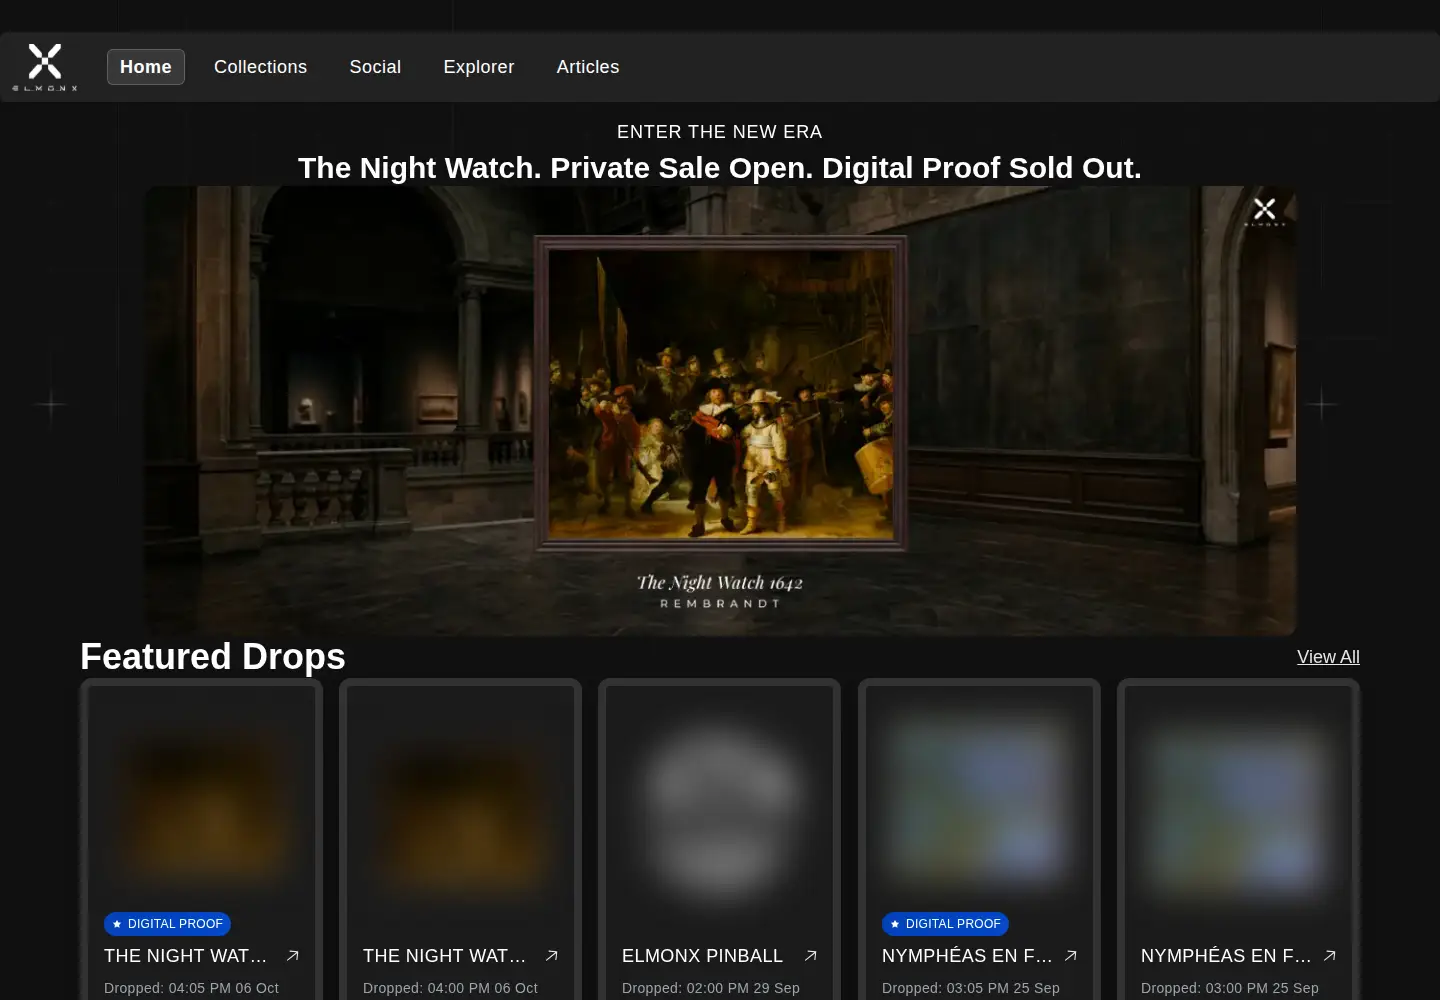Click title of Nymphéas dropped 03:00 PM
The image size is (1440, 1000).
[x=1226, y=956]
